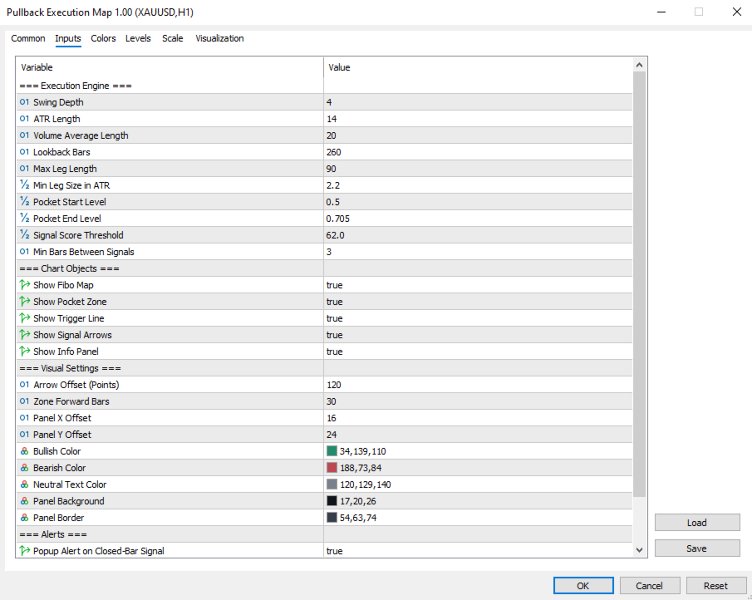The height and width of the screenshot is (600, 752).
Task: Toggle the Show Pocket Zone true value
Action: [334, 302]
